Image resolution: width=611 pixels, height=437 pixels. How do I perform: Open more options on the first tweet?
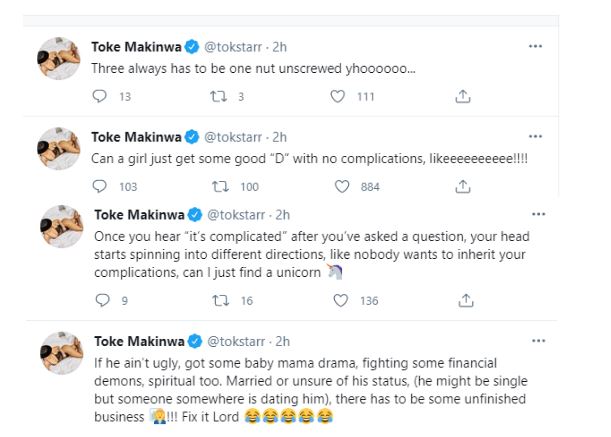pos(536,46)
